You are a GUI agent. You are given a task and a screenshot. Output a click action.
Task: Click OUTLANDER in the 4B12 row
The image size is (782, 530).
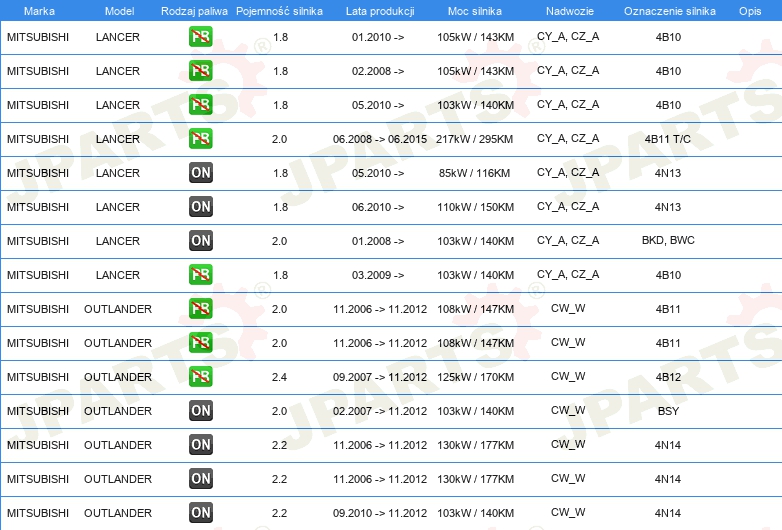tap(118, 377)
